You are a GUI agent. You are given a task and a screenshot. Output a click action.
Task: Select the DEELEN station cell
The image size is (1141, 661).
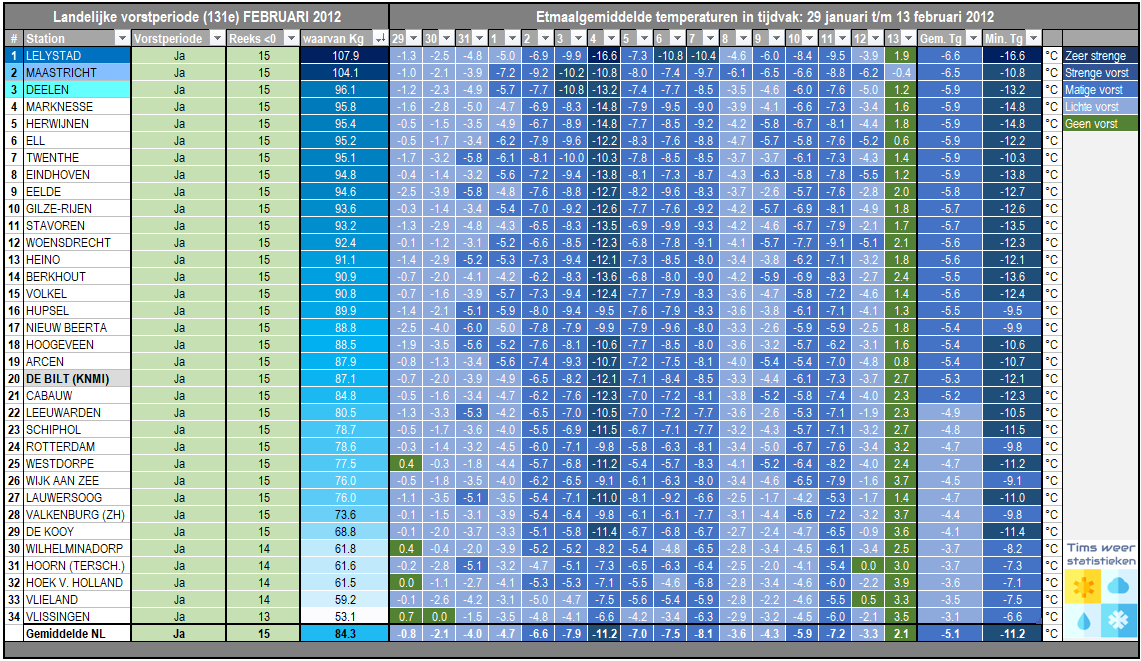point(77,90)
